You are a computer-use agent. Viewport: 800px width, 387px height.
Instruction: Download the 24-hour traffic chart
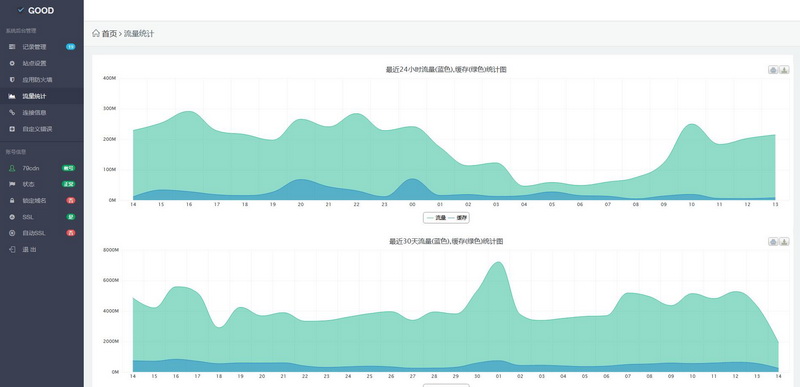click(785, 70)
